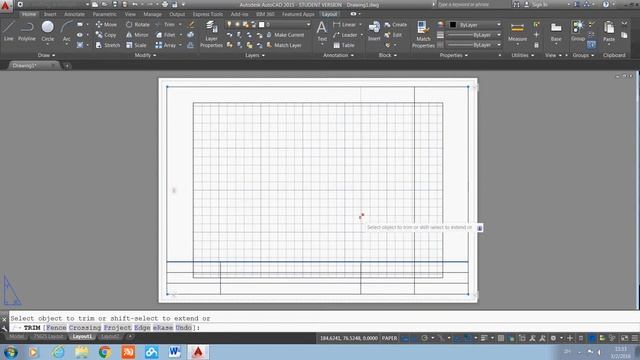
Task: Click the Fillet tool
Action: point(166,35)
